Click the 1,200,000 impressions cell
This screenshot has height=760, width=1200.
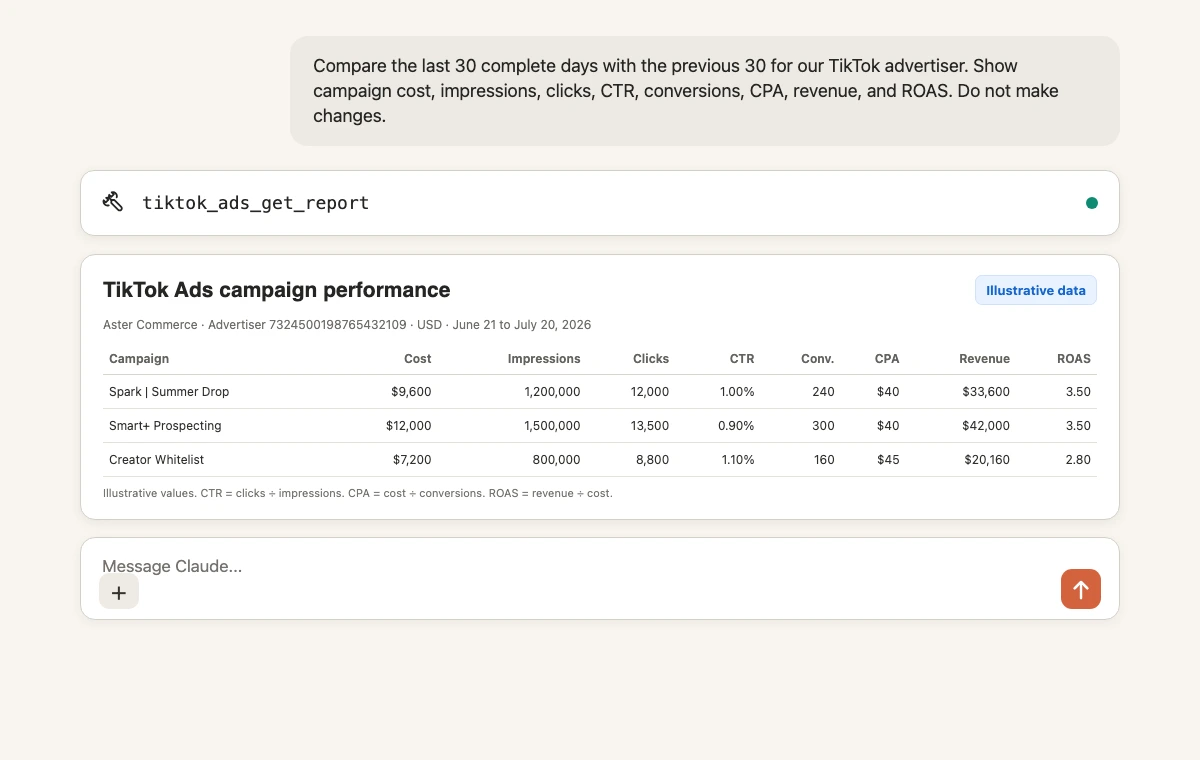(x=552, y=392)
